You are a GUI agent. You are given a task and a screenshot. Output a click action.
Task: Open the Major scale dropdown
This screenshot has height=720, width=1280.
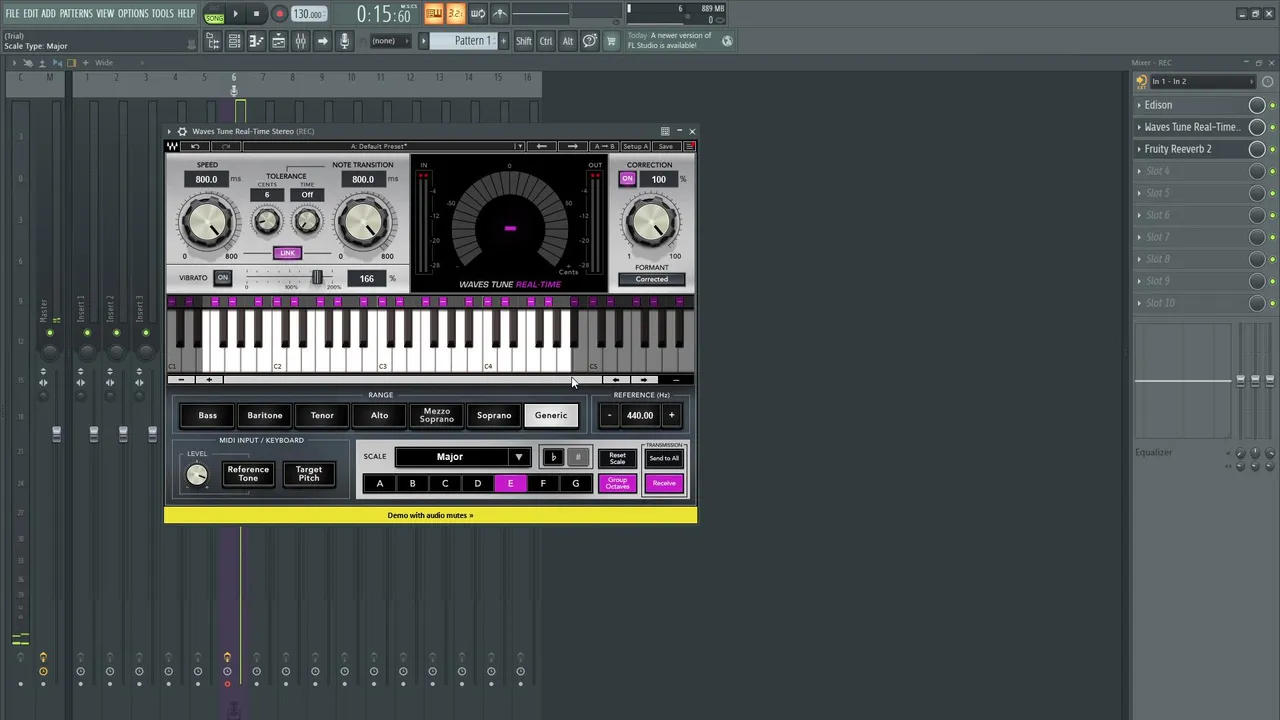coord(463,457)
